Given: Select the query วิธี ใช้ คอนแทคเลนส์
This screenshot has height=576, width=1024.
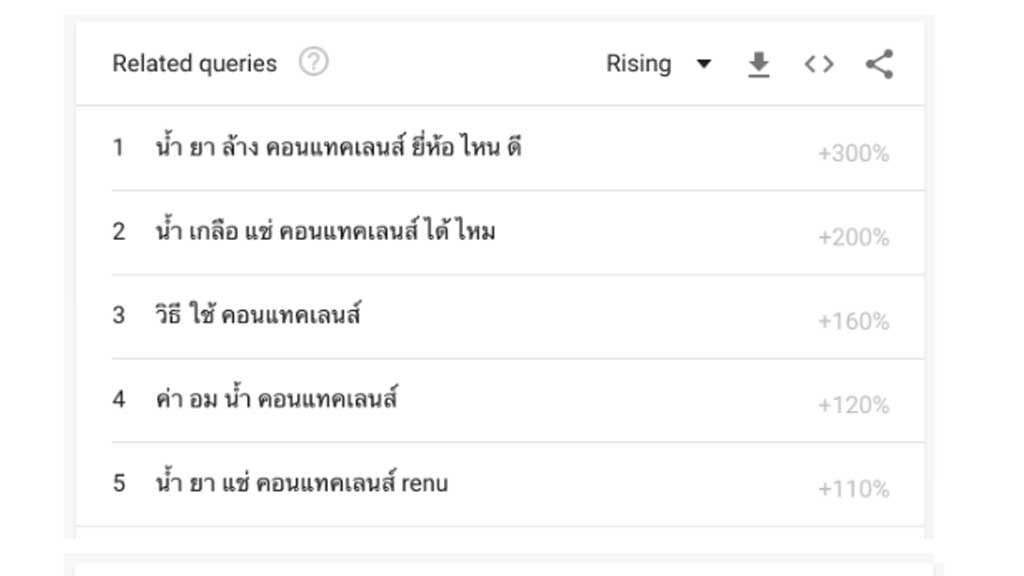Looking at the screenshot, I should (x=258, y=316).
